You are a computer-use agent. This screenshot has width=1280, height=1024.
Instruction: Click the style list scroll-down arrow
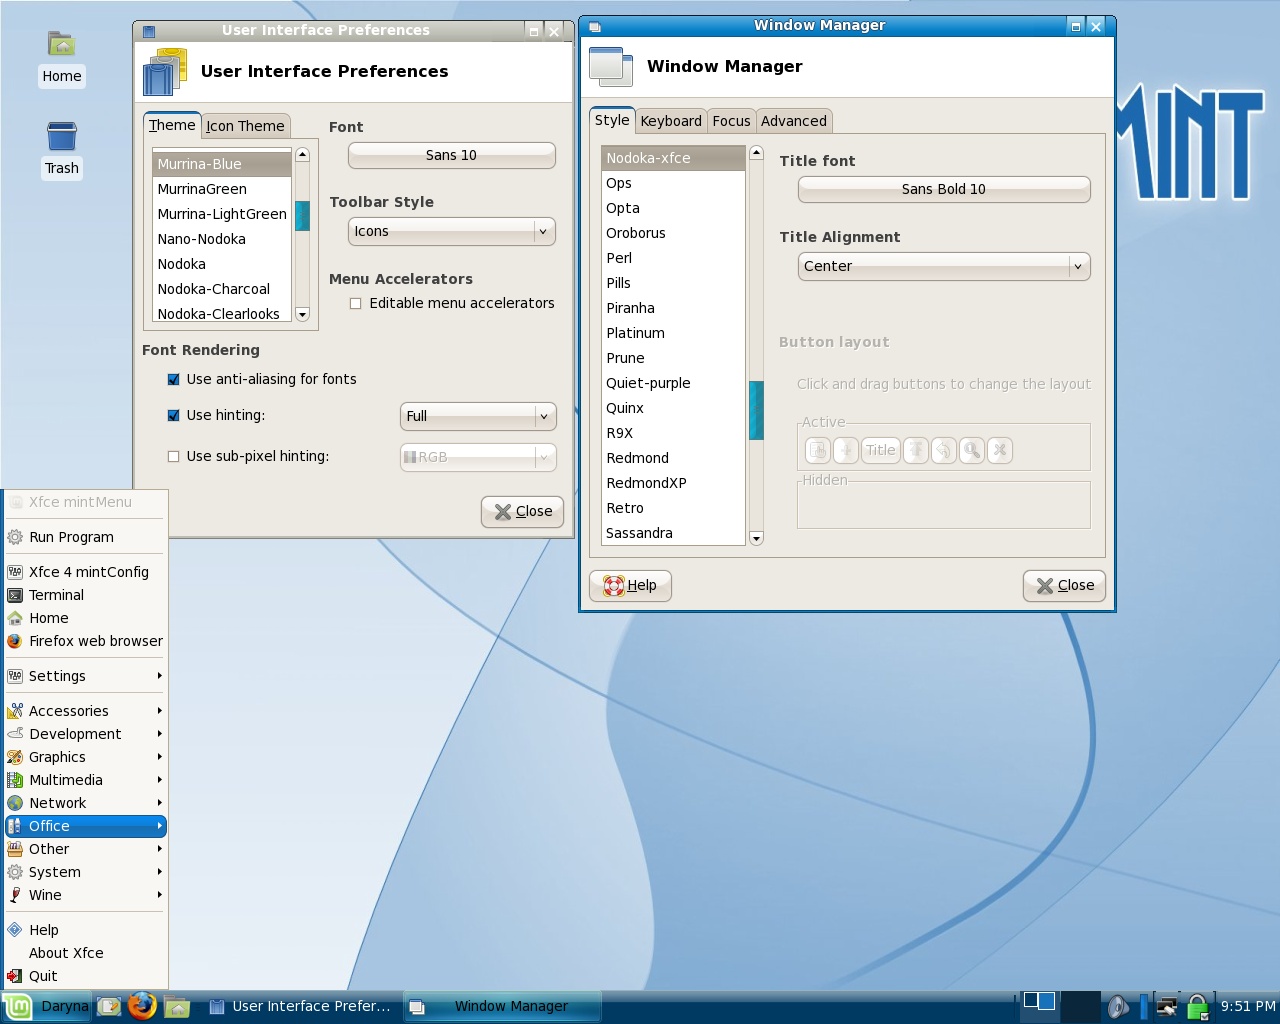tap(756, 538)
